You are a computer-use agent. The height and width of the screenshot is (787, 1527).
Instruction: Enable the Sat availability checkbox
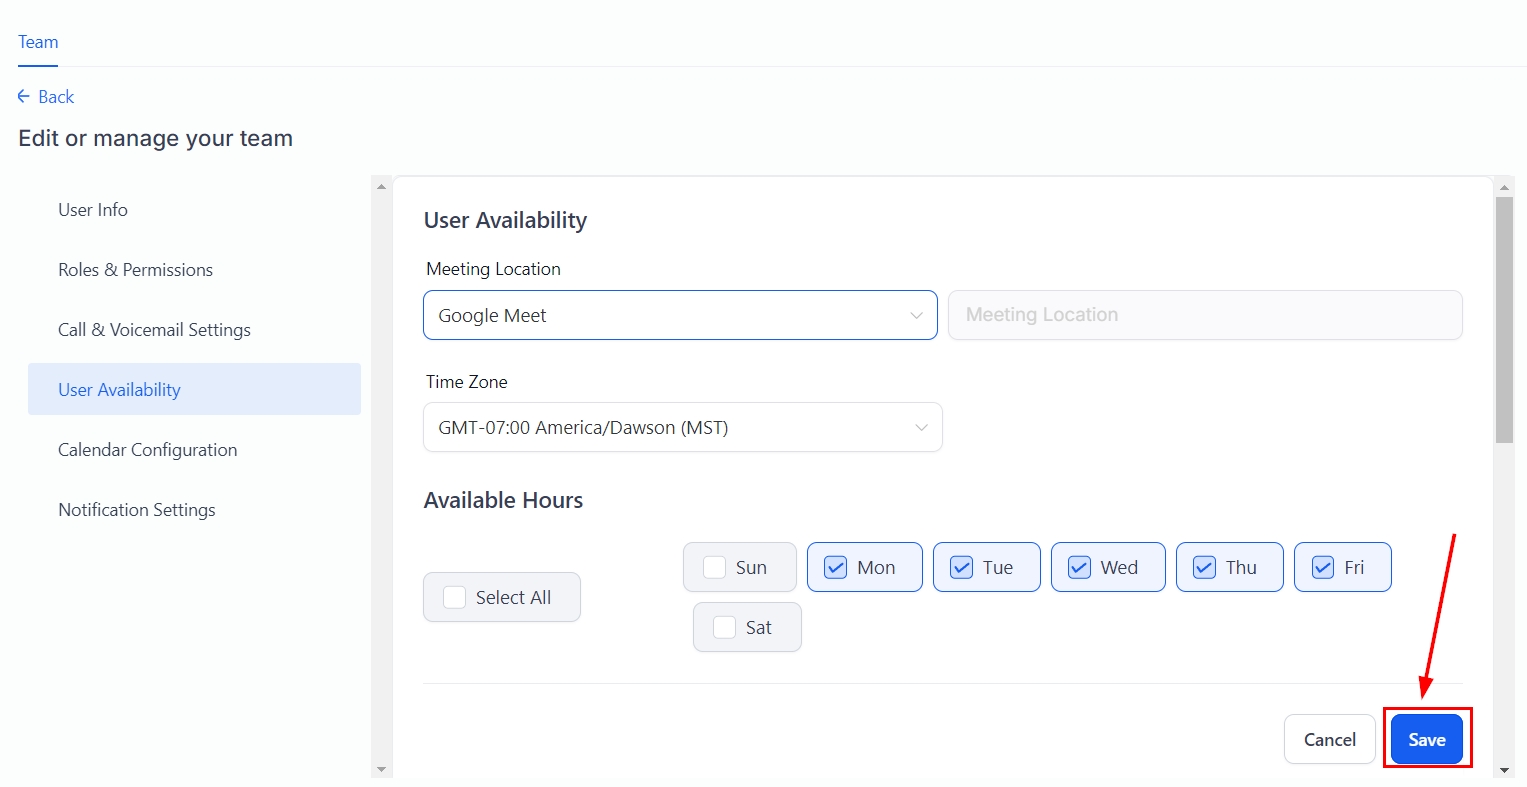click(x=725, y=627)
